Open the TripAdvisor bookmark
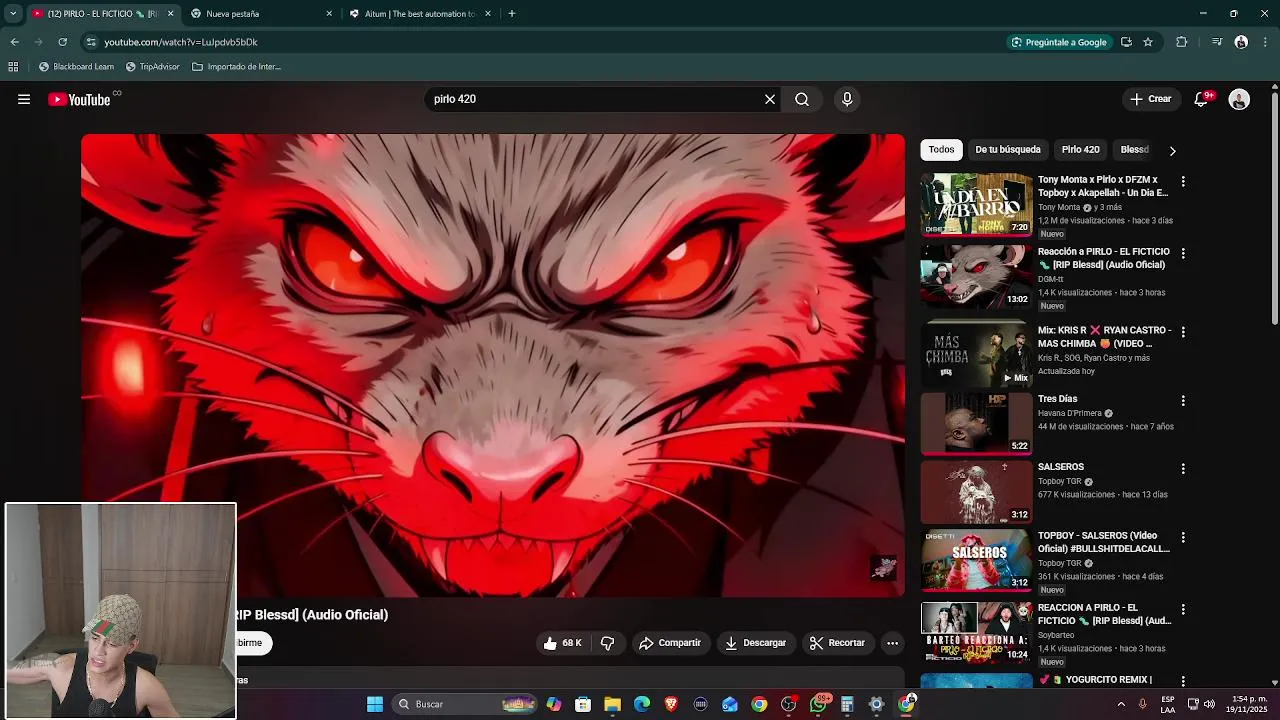This screenshot has width=1280, height=720. tap(152, 67)
